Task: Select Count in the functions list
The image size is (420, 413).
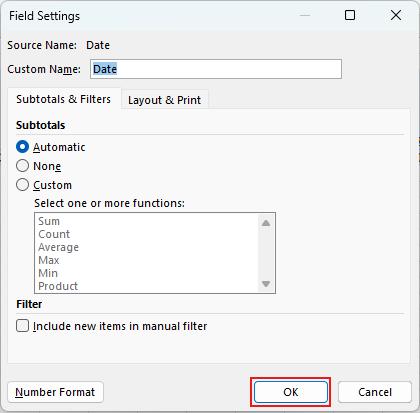Action: 54,234
